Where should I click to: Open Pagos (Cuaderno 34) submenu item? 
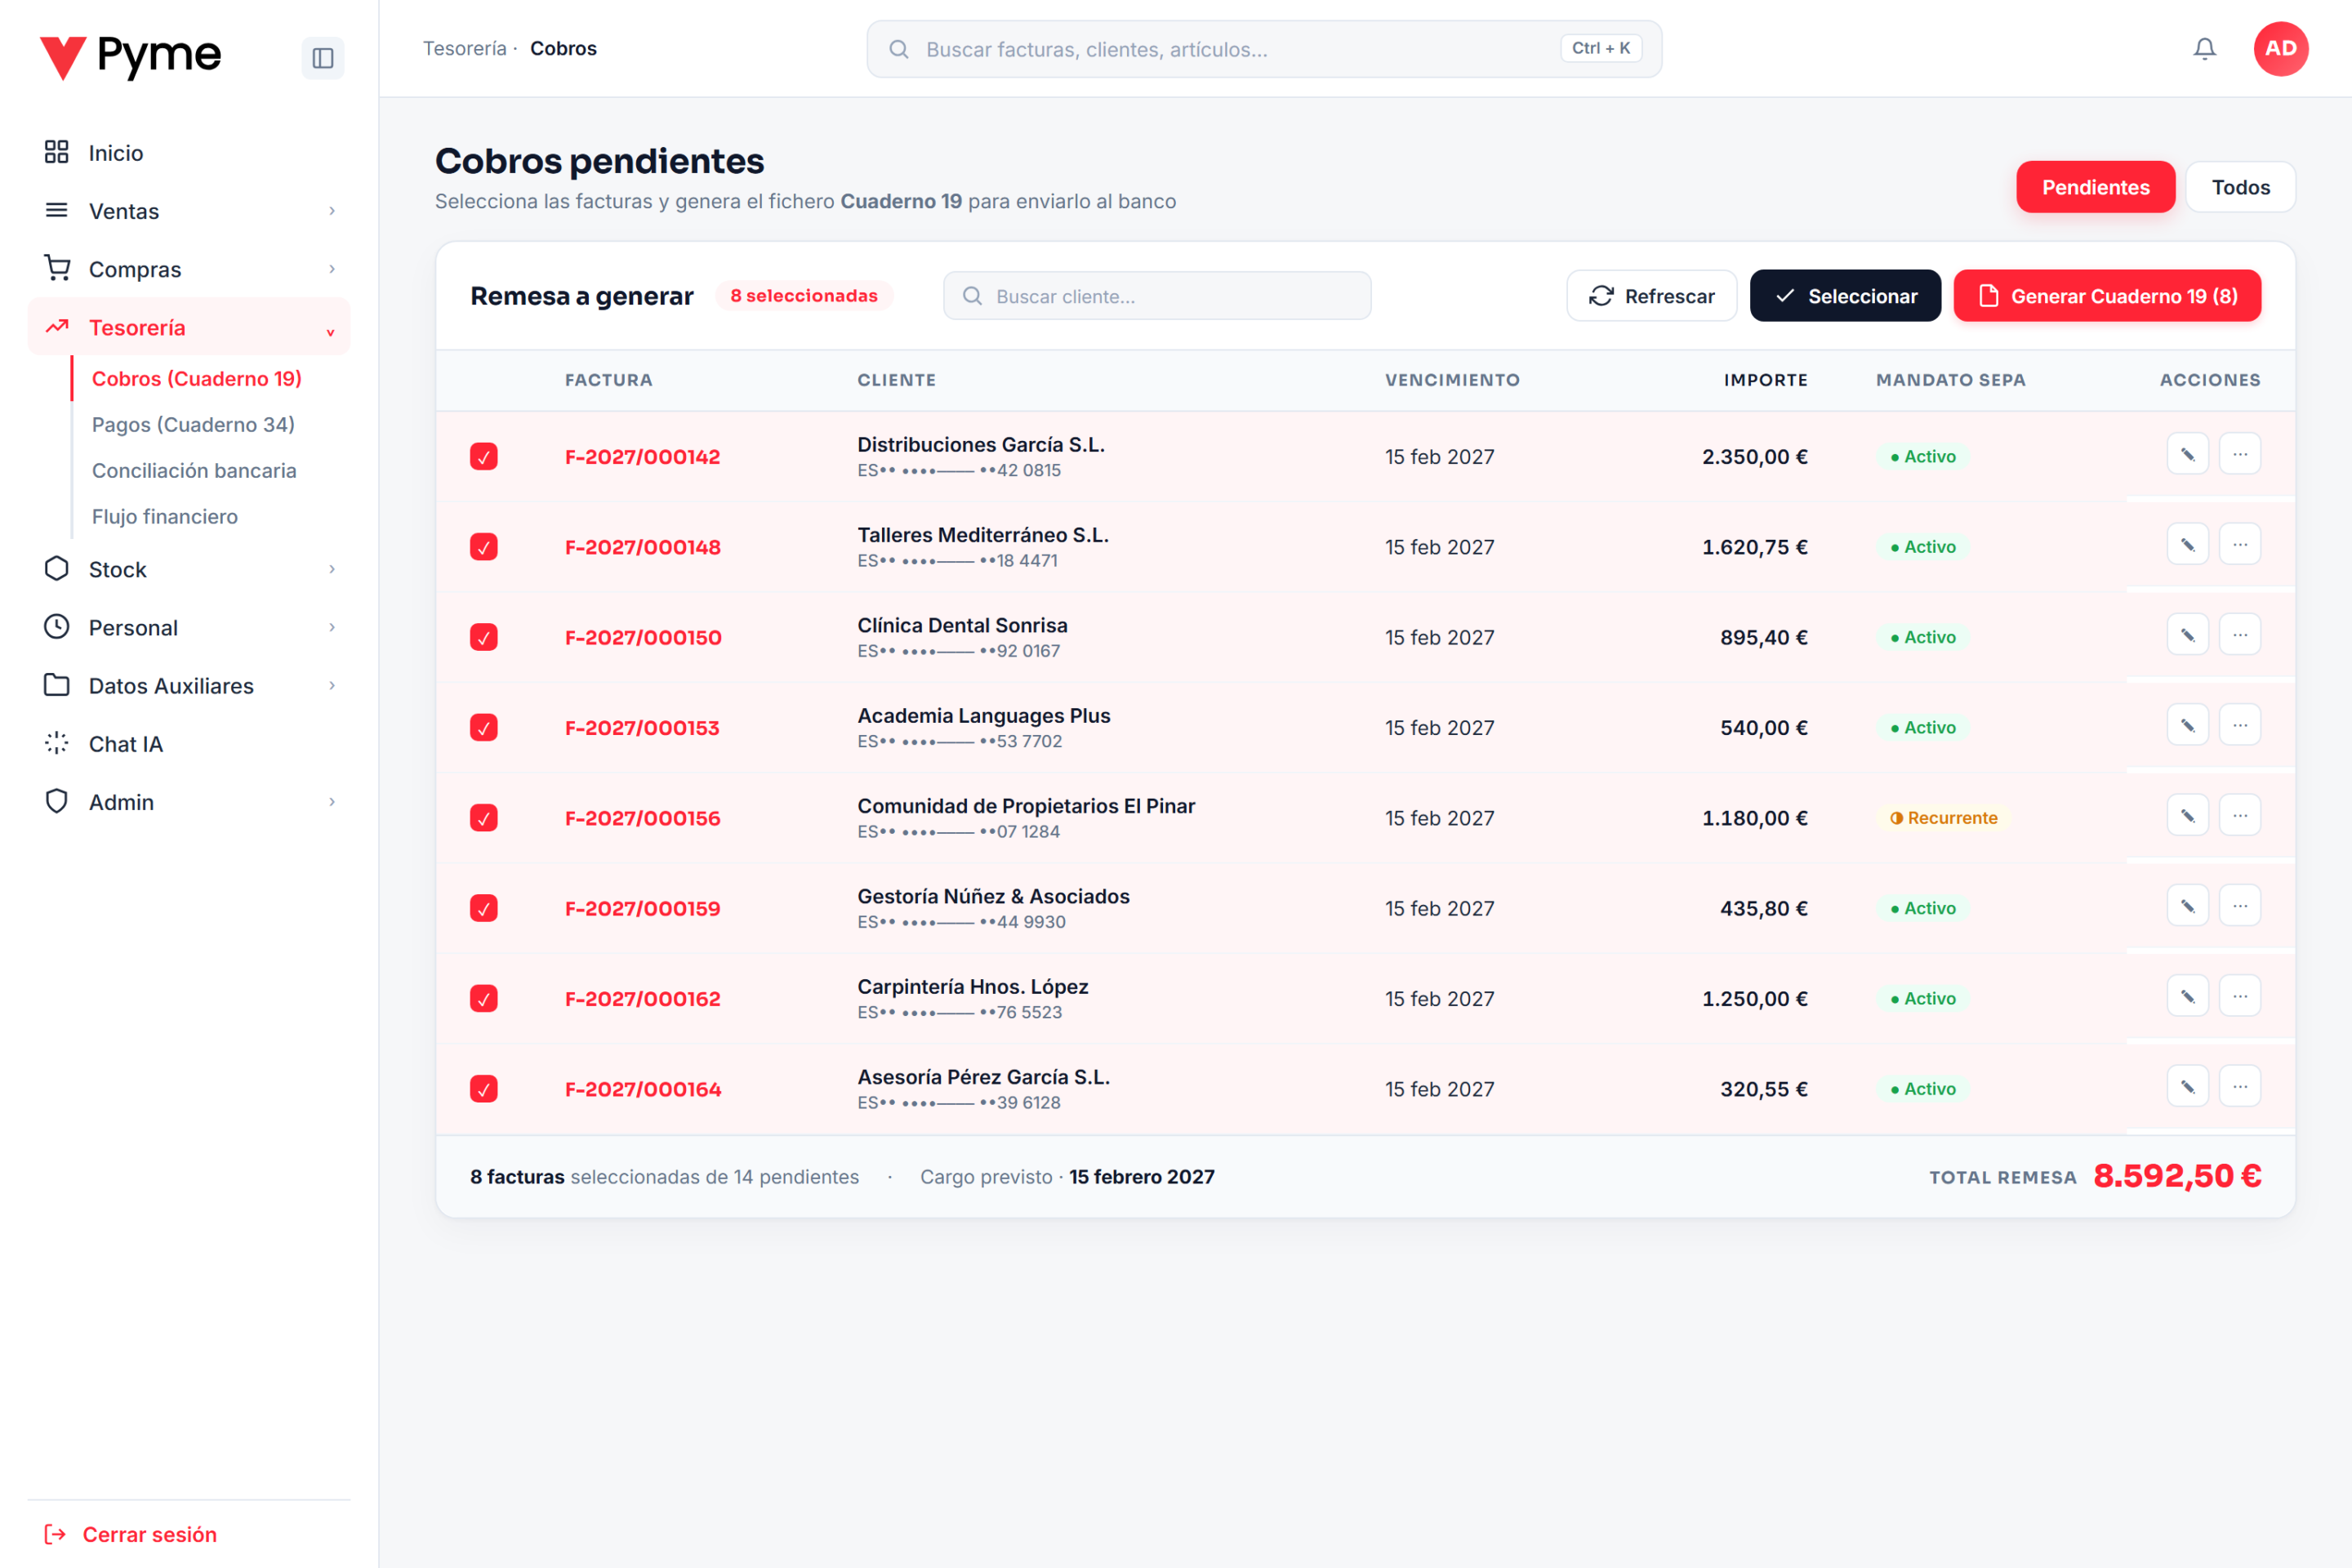(193, 425)
